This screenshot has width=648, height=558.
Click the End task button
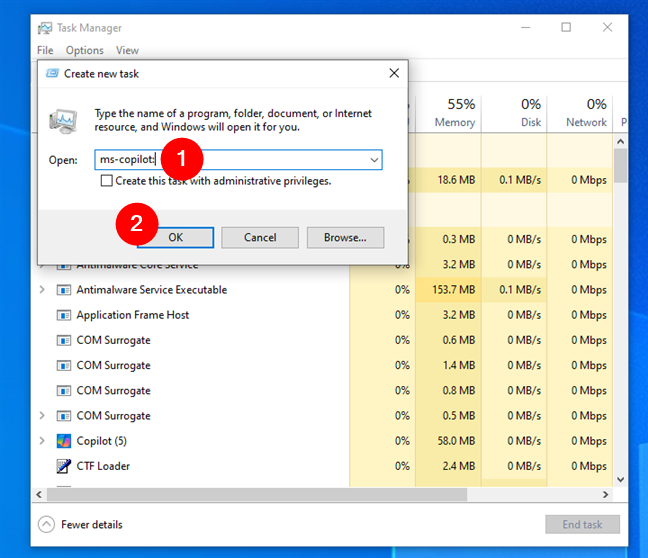coord(582,525)
